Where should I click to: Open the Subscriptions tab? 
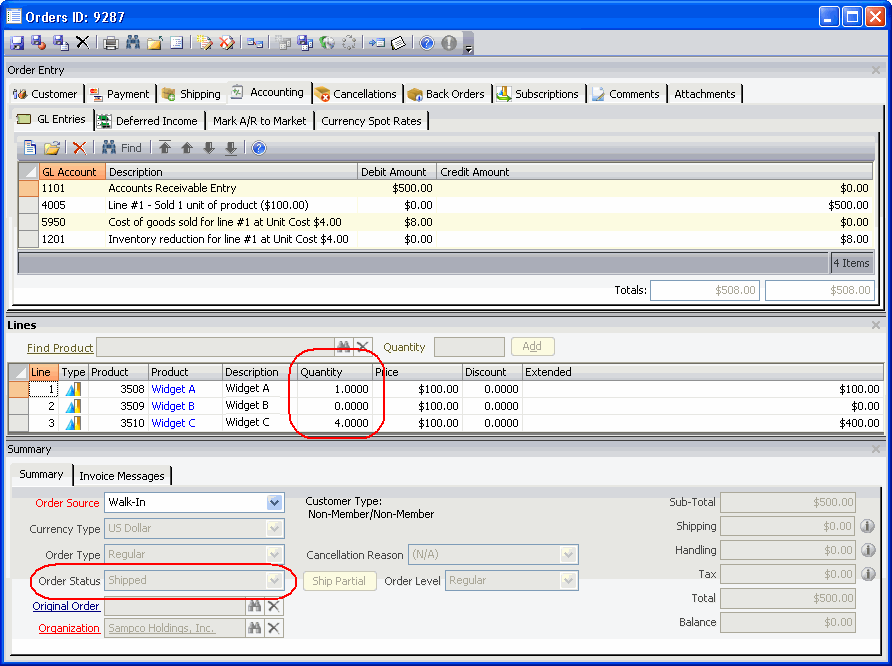point(538,94)
